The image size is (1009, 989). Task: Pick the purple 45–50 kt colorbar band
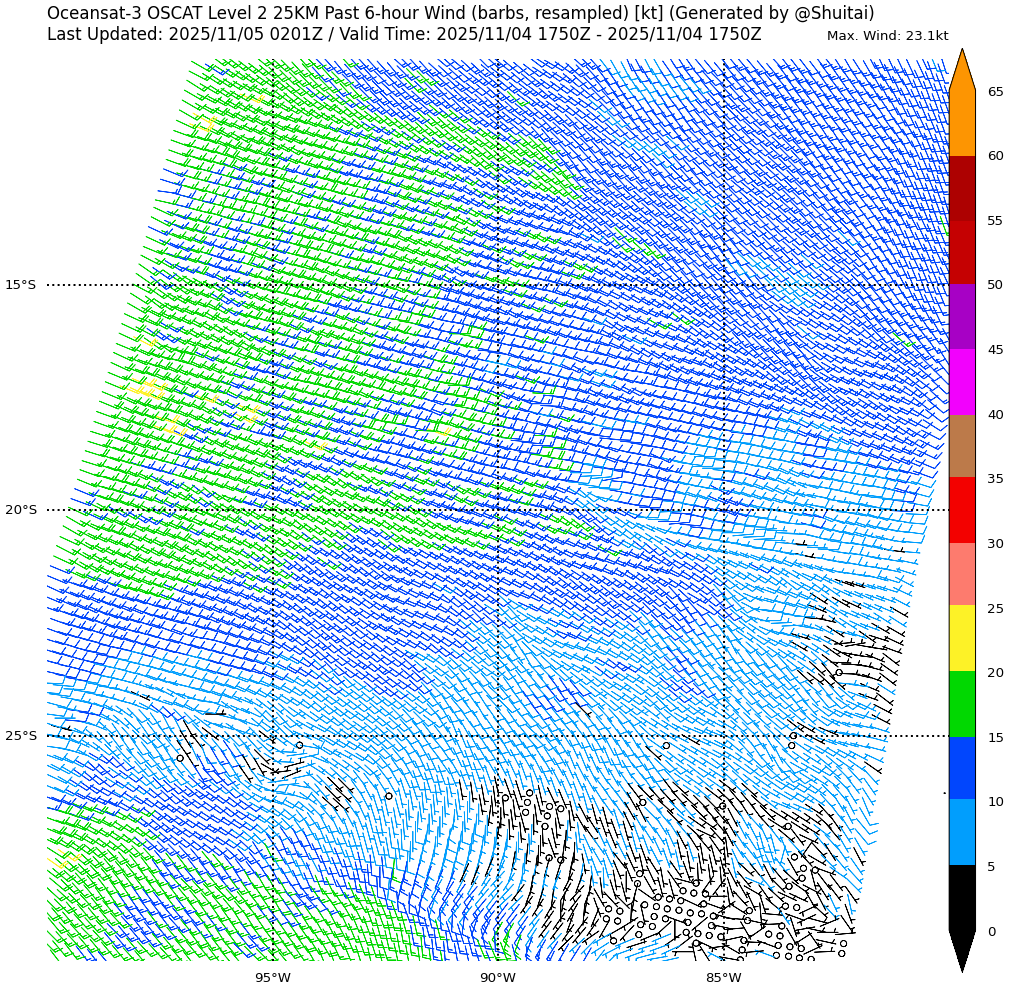[x=962, y=317]
